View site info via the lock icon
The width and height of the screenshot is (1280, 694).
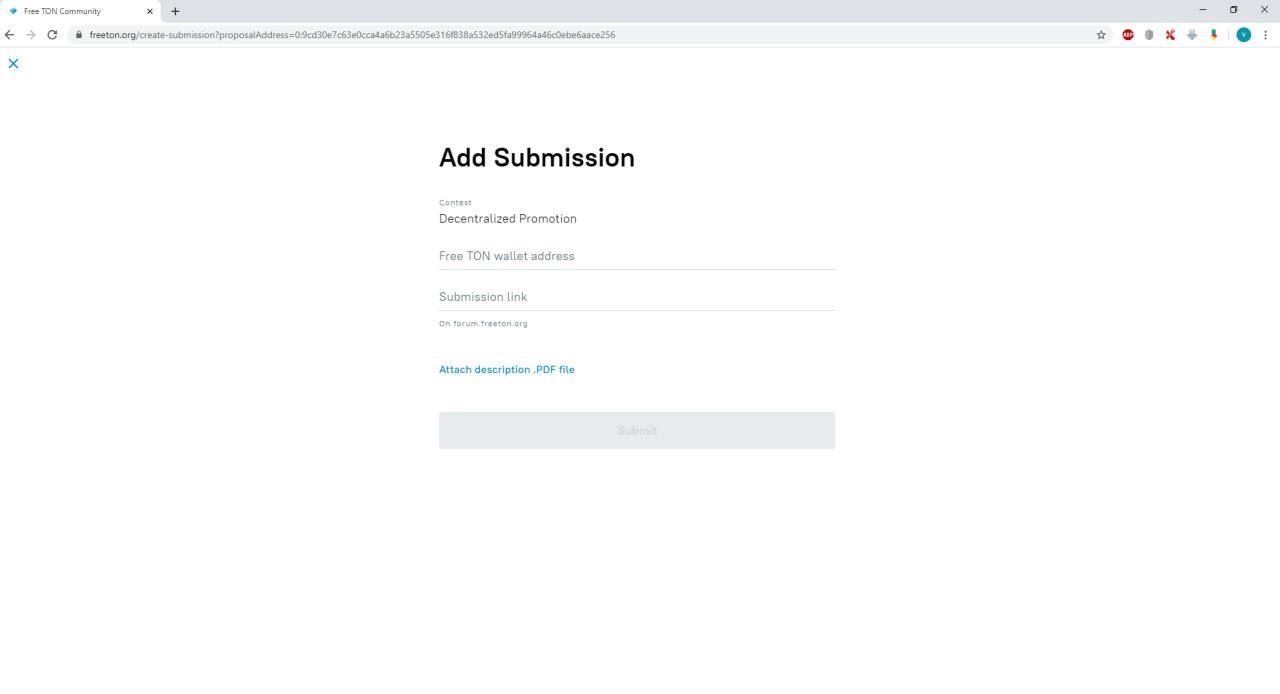point(78,35)
